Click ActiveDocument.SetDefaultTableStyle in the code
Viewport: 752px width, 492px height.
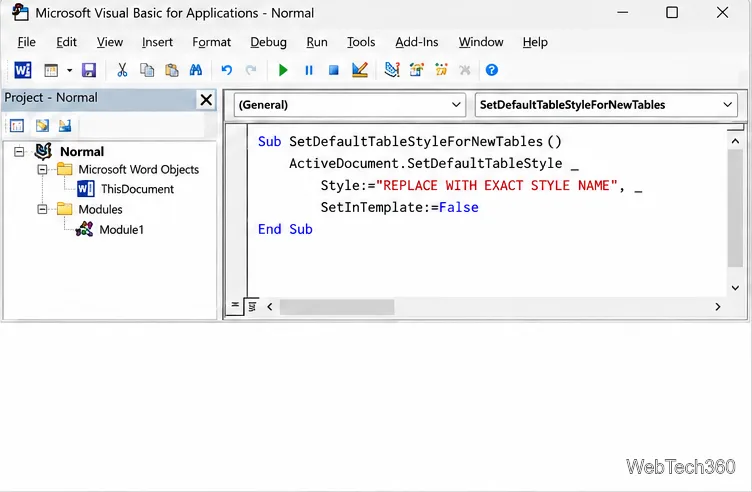coord(425,164)
